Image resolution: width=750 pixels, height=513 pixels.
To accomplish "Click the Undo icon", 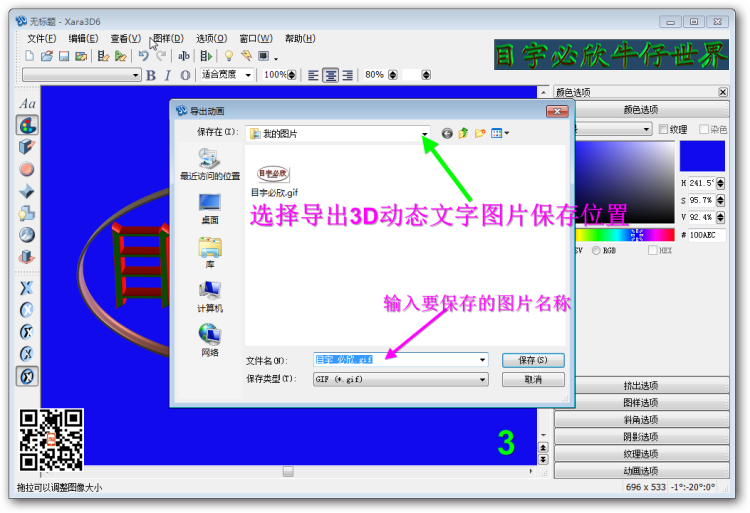I will tap(143, 56).
